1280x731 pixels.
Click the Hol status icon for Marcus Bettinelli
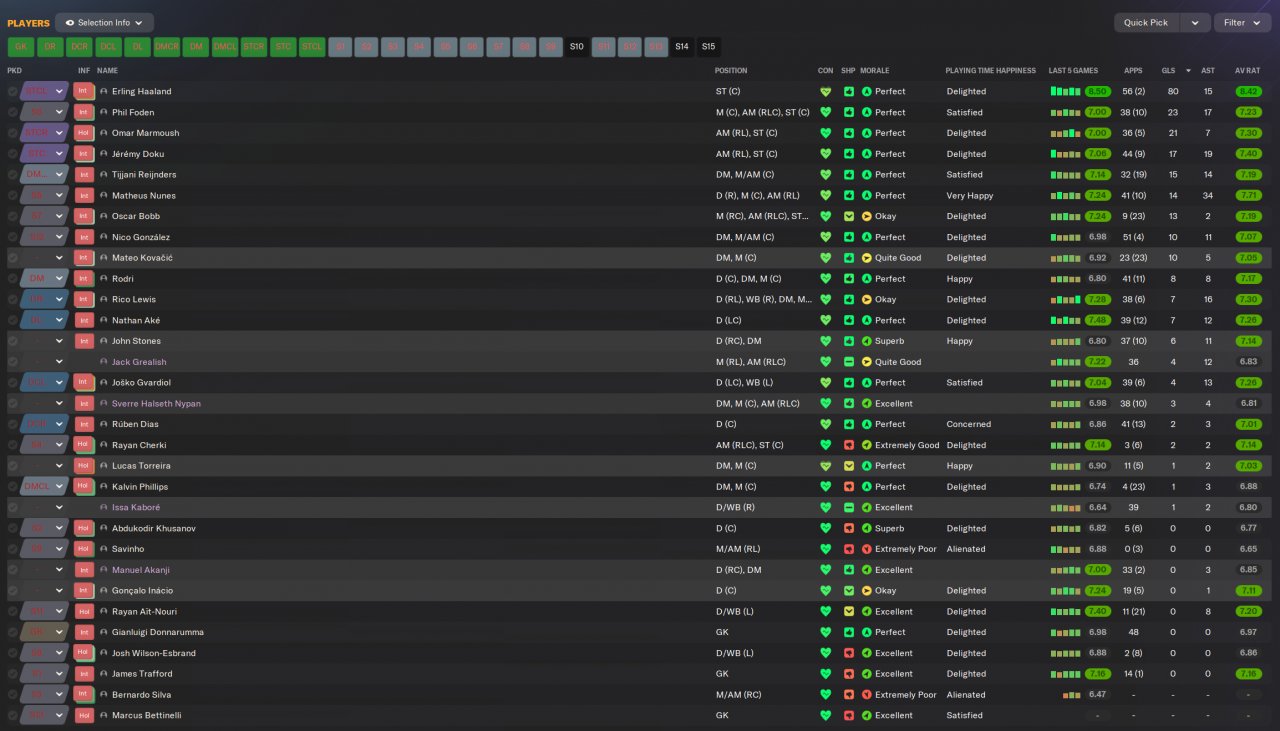[84, 715]
